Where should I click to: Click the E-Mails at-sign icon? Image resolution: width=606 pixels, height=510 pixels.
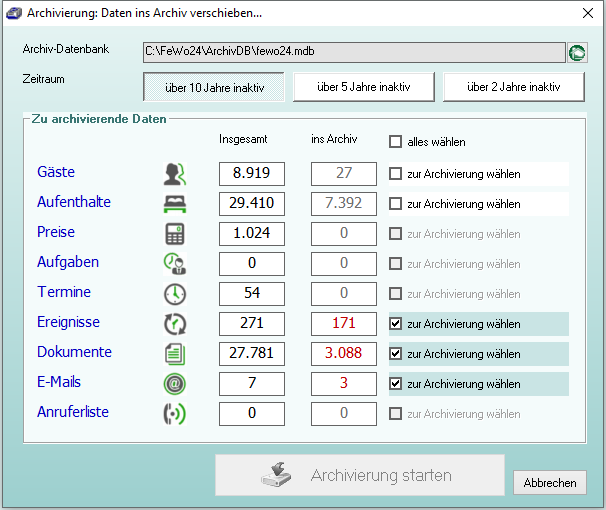[x=175, y=384]
